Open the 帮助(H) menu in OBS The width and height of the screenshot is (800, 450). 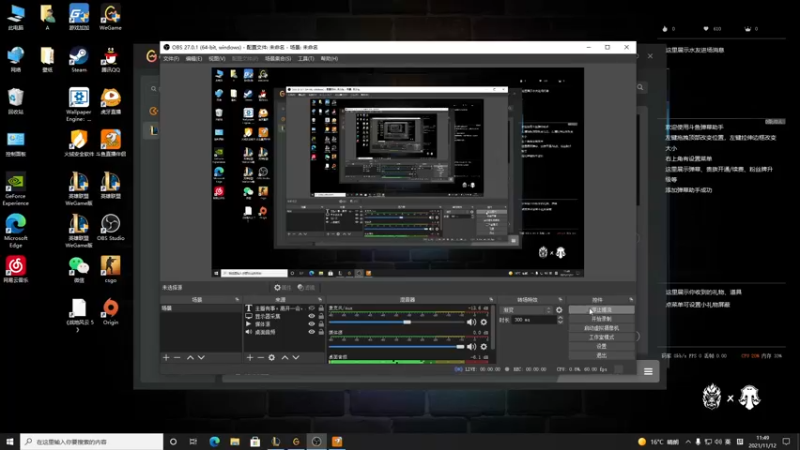(x=329, y=59)
